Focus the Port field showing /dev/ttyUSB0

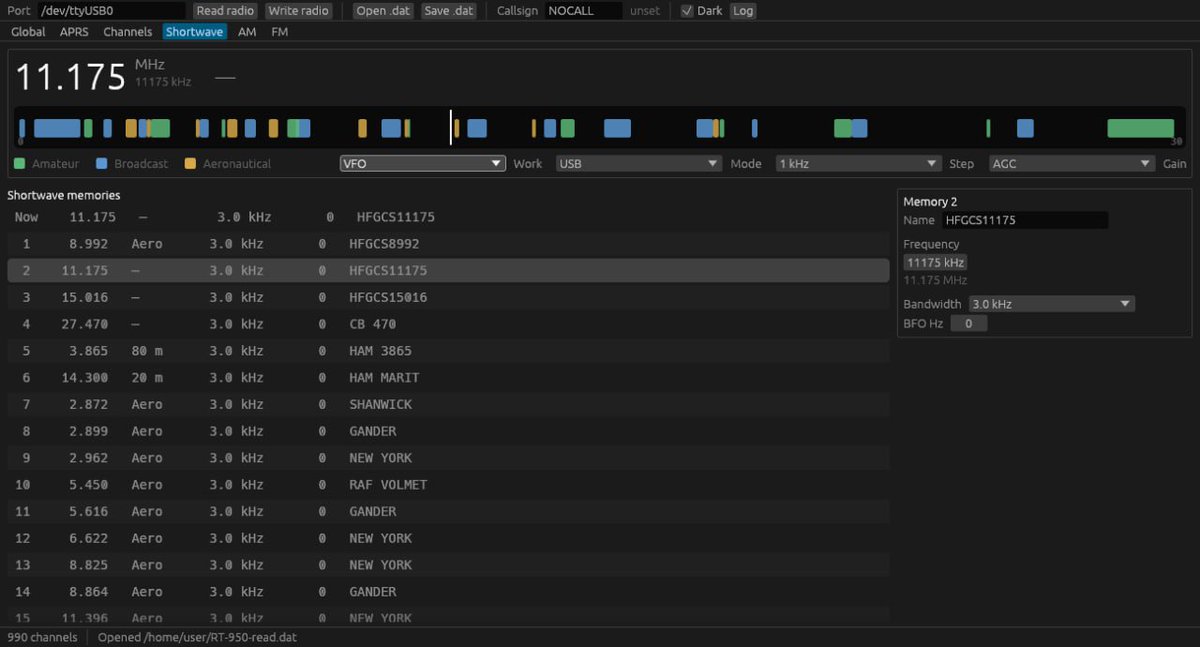pos(112,11)
